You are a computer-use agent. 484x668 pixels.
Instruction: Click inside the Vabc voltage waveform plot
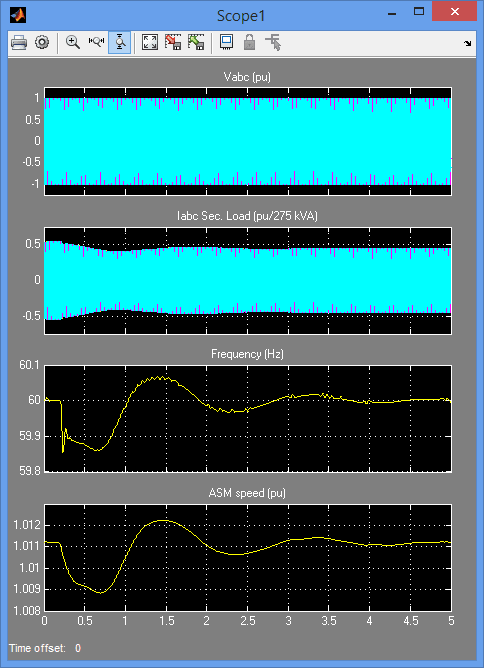tap(248, 141)
